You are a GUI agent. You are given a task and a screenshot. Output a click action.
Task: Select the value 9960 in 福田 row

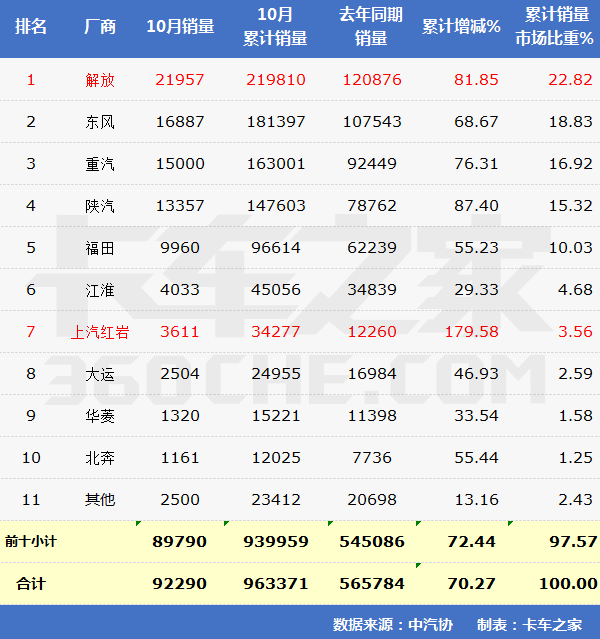180,248
